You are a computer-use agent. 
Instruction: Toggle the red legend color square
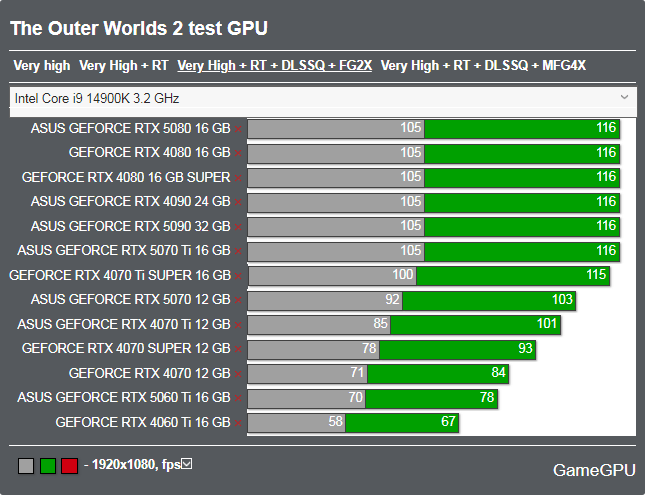(x=69, y=465)
